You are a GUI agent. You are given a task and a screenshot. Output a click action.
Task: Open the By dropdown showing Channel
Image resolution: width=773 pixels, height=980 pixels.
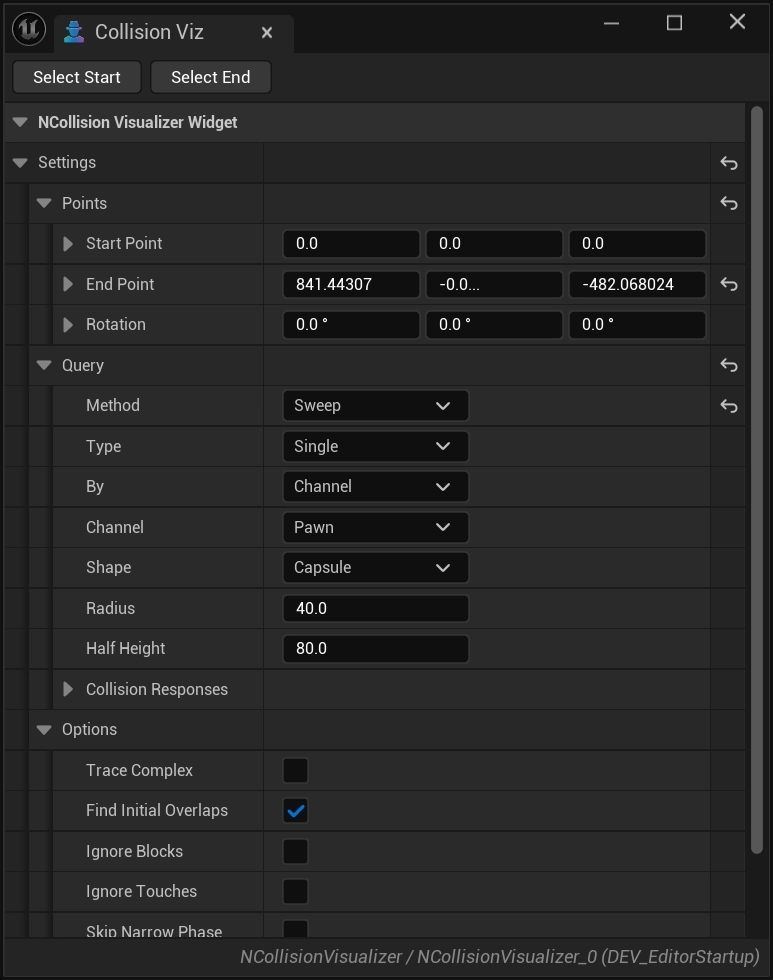[376, 486]
